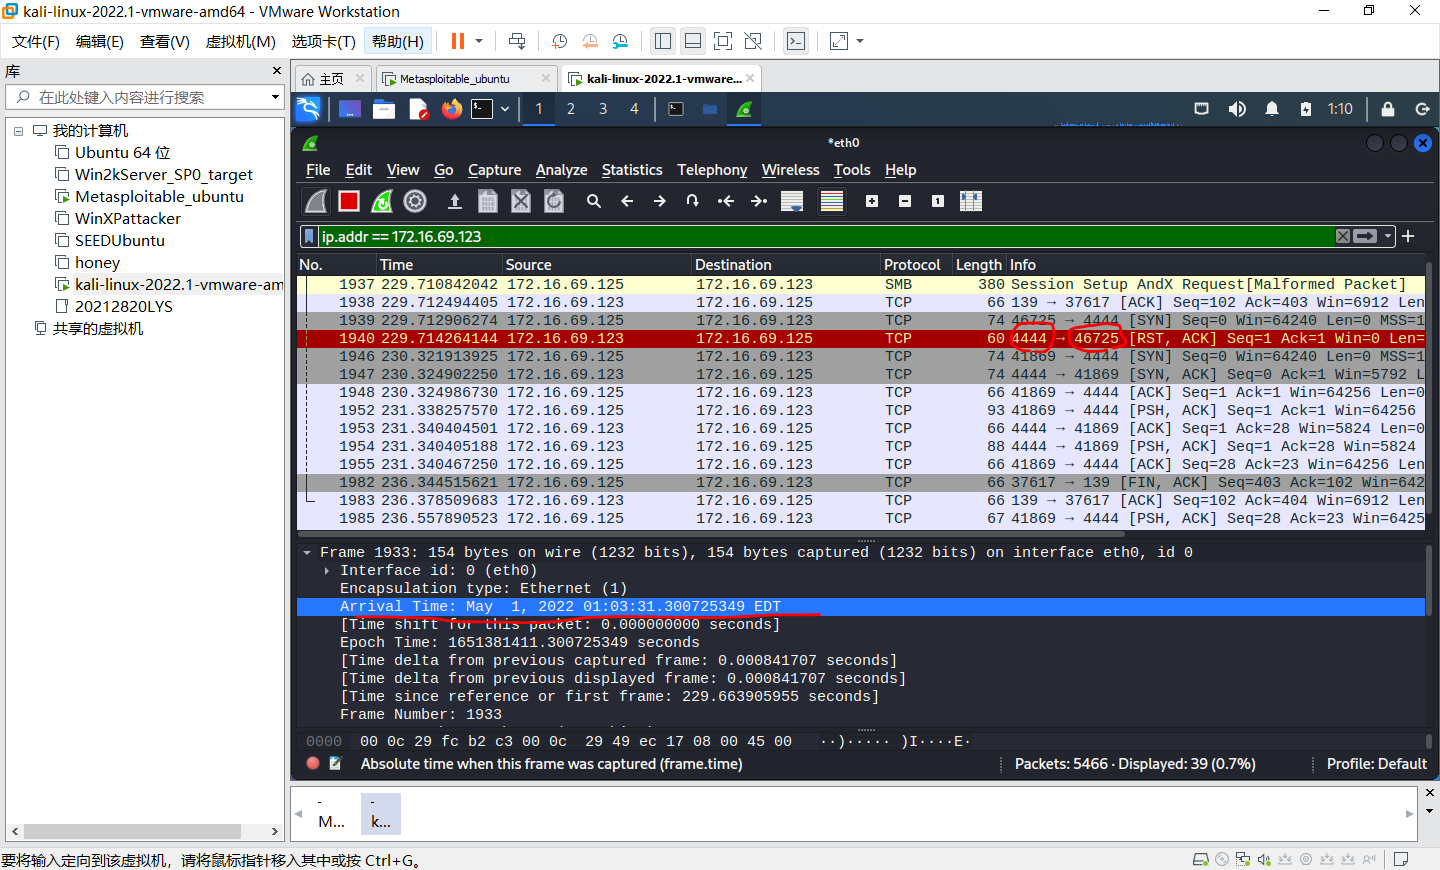Open the Kali terminal launcher dropdown arrow
The width and height of the screenshot is (1440, 870).
pyautogui.click(x=505, y=109)
